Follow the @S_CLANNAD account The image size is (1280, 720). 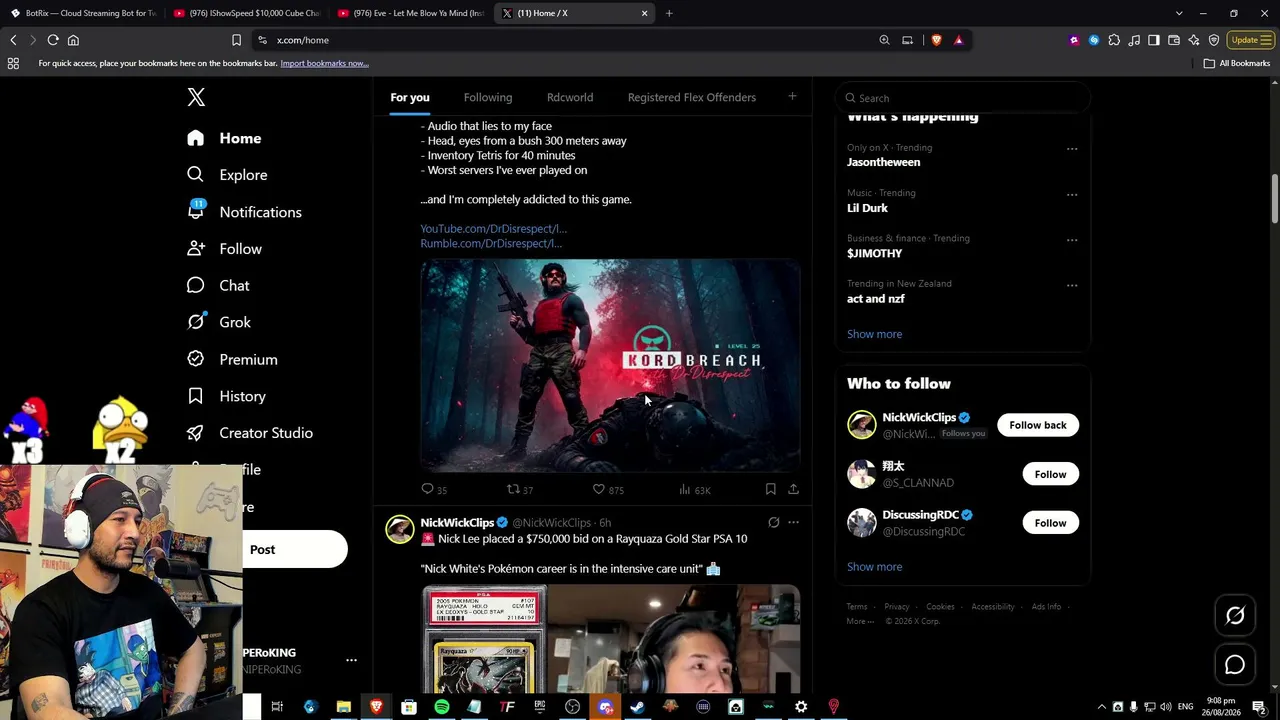point(1050,474)
